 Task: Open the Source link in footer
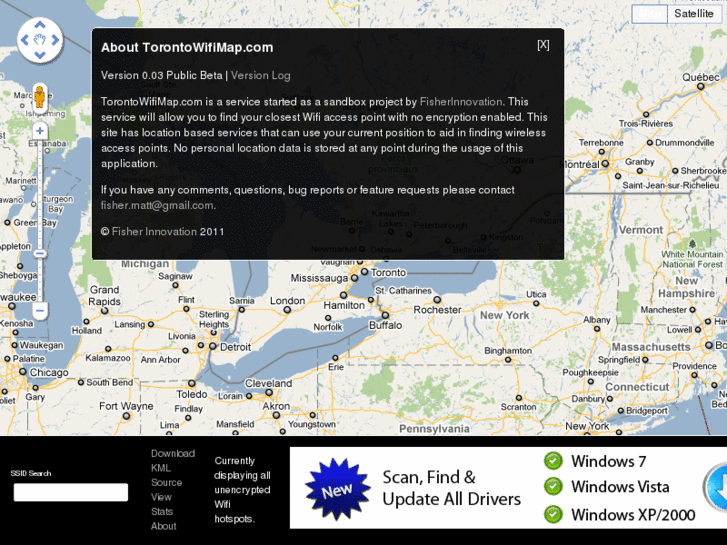[x=166, y=482]
